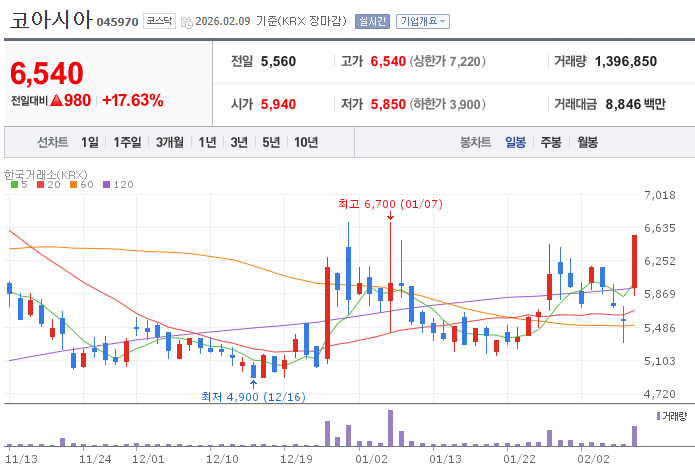Image resolution: width=695 pixels, height=473 pixels.
Task: Click the stock code 045970
Action: coord(117,22)
